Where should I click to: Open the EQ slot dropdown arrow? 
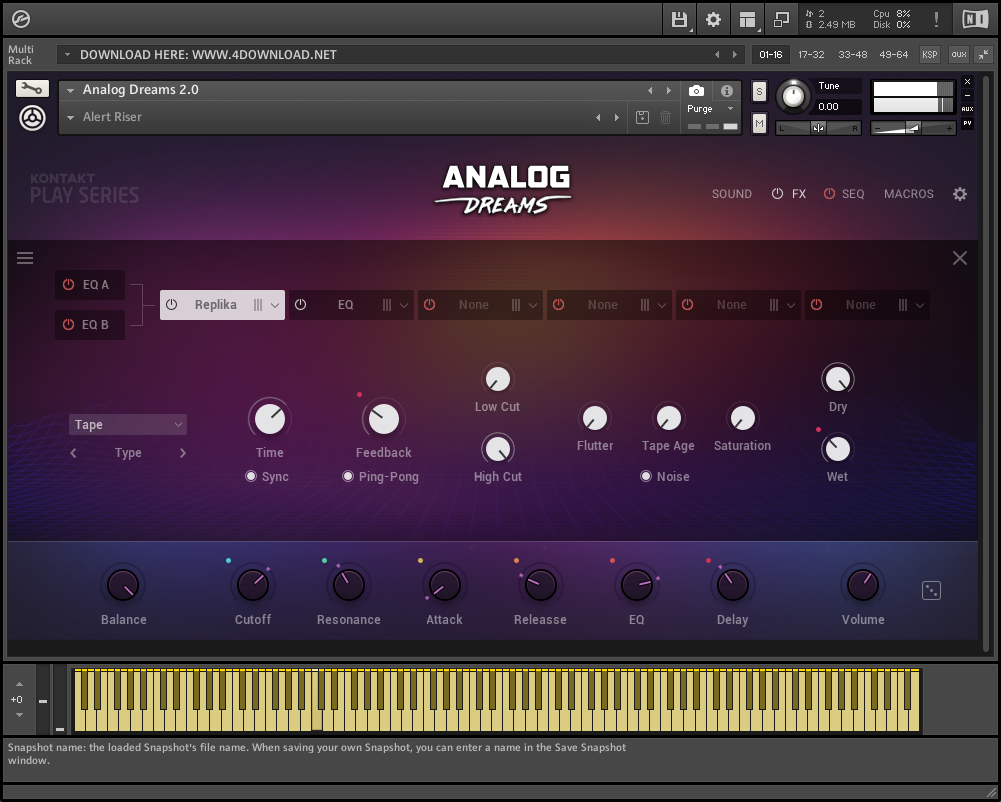(404, 305)
